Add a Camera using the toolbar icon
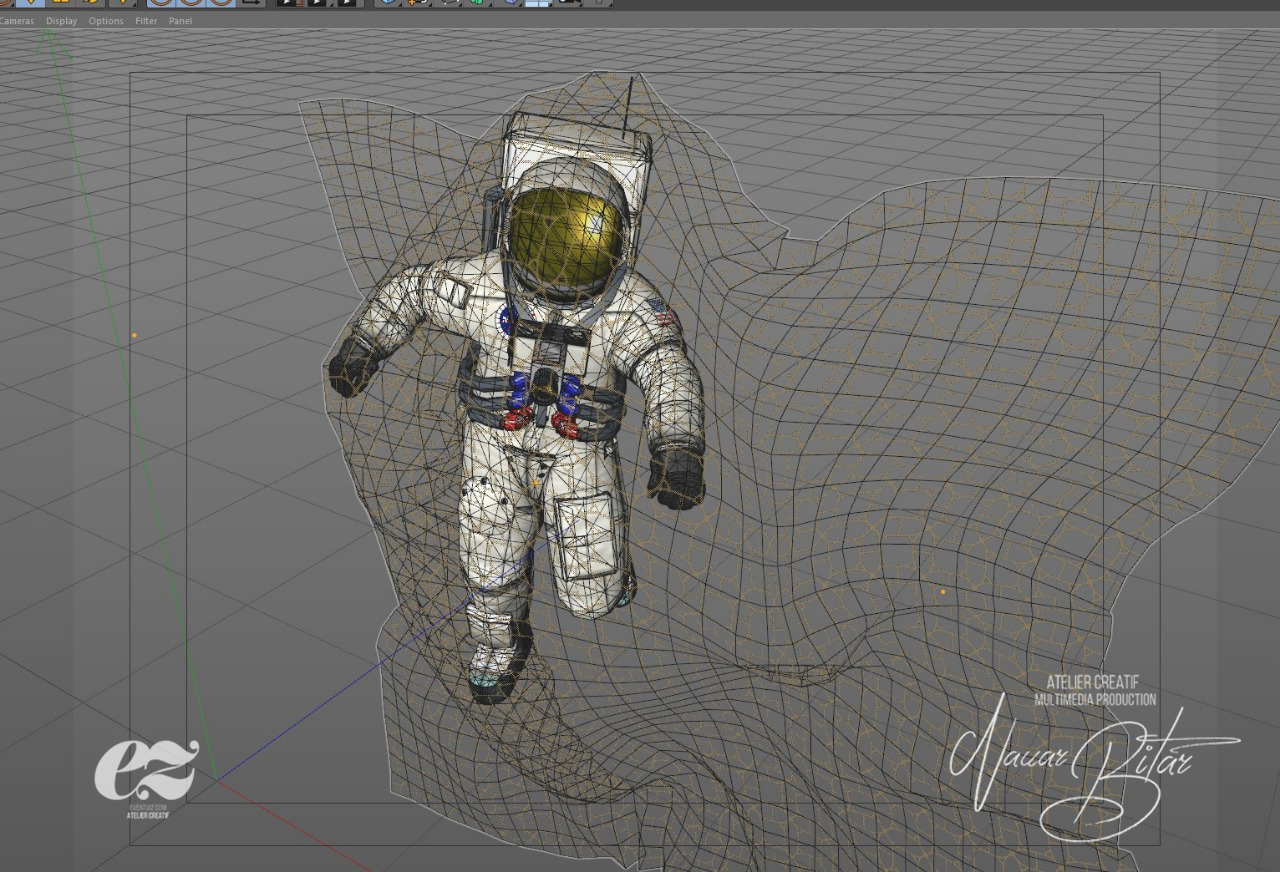Screen dimensions: 1280x872 [x=568, y=2]
